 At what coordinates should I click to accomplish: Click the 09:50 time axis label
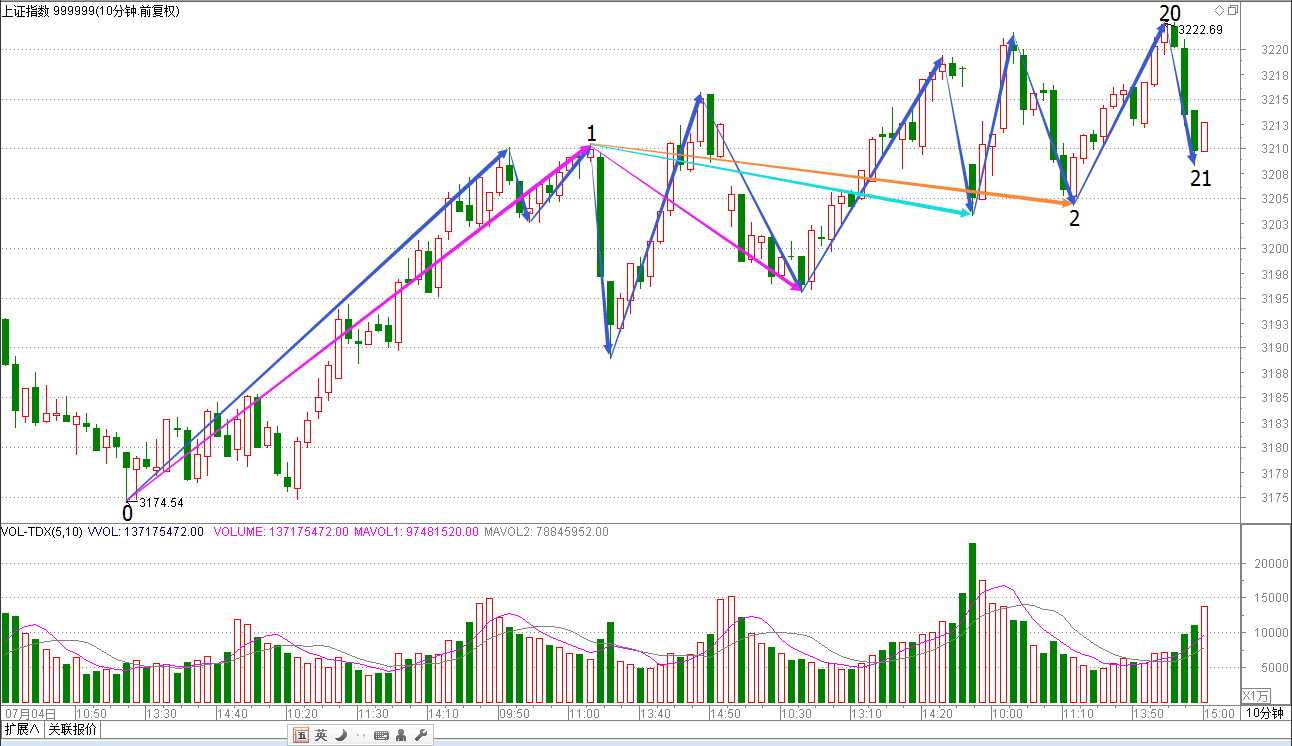[513, 714]
